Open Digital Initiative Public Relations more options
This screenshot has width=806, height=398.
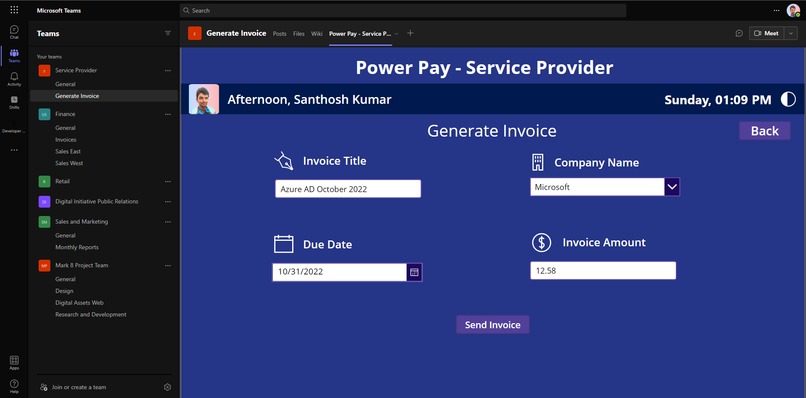click(x=168, y=202)
